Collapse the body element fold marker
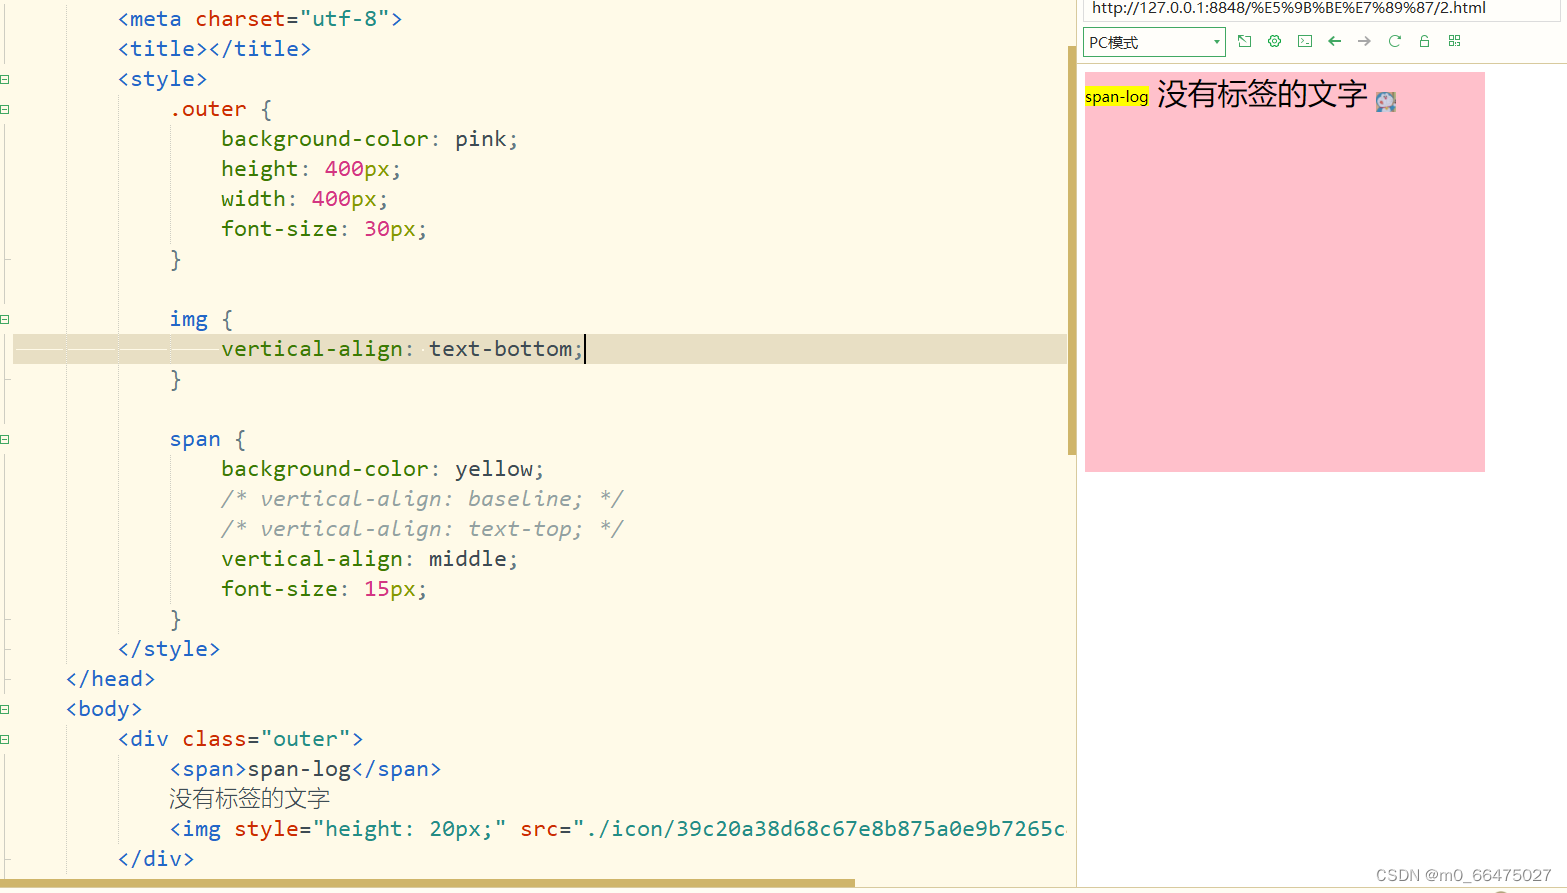Screen dimensions: 1567x893 6,708
